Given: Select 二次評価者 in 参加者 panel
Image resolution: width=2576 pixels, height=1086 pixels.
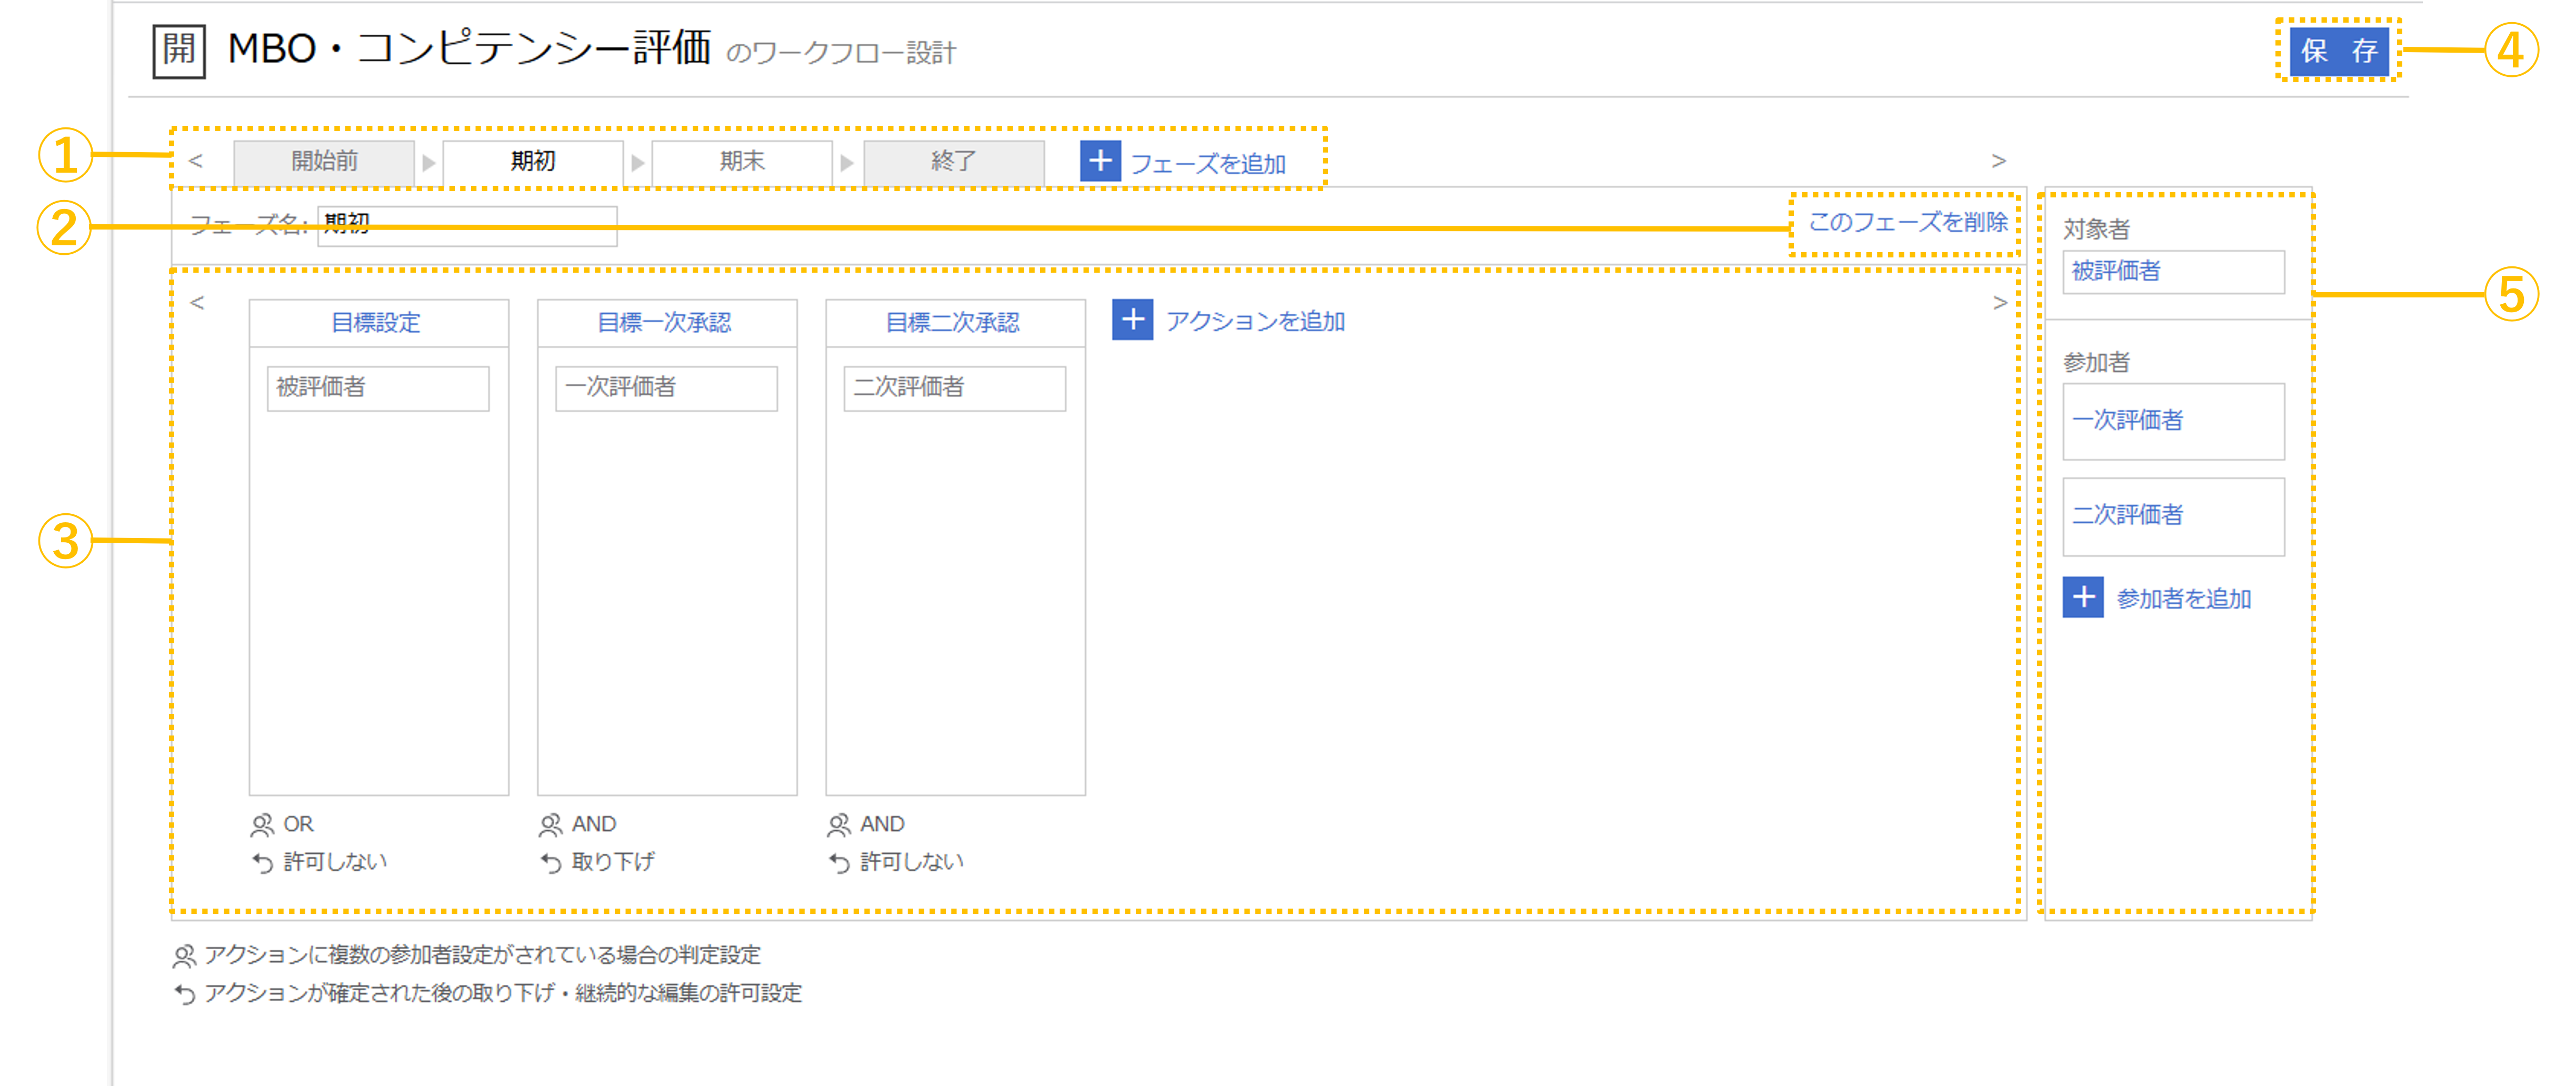Looking at the screenshot, I should 2173,516.
